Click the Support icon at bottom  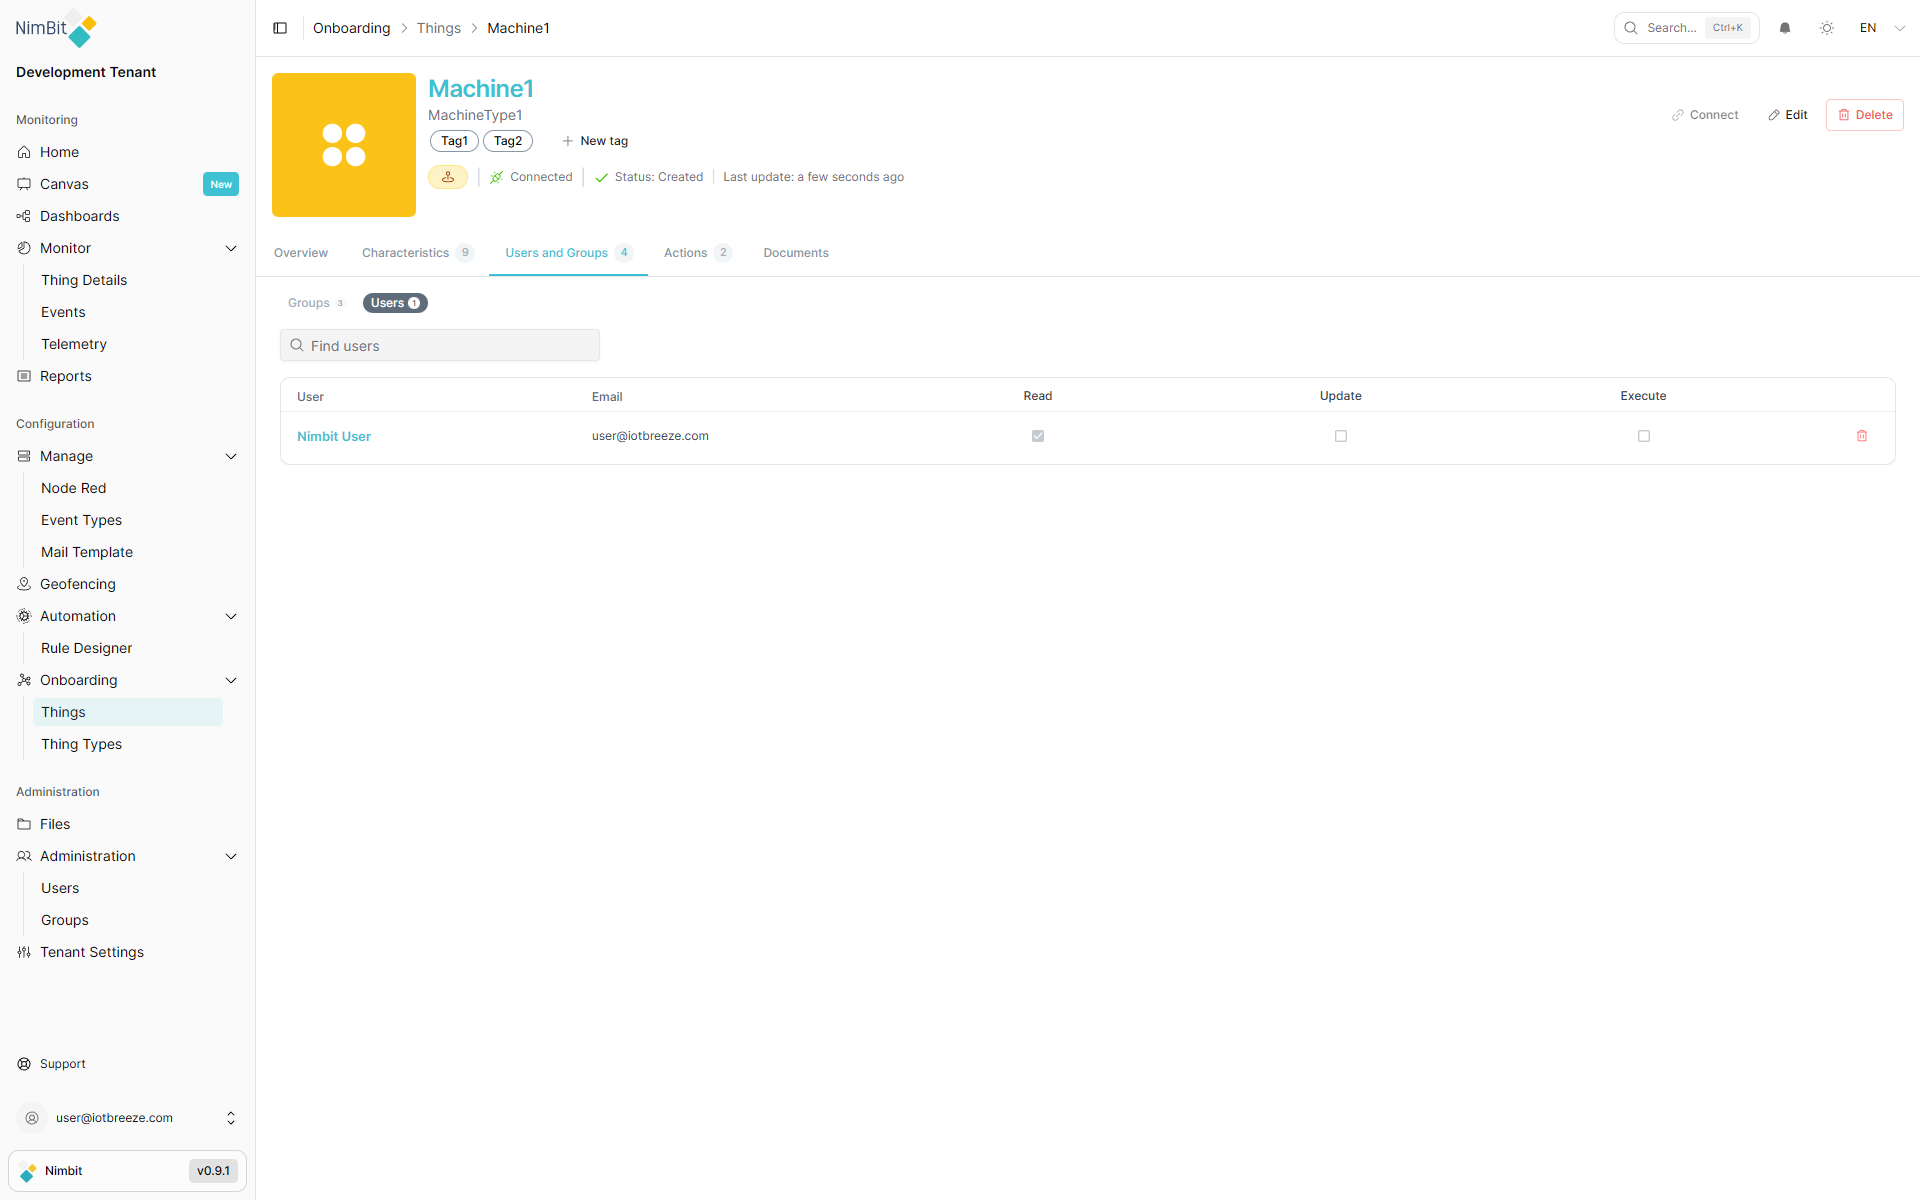(x=23, y=1063)
